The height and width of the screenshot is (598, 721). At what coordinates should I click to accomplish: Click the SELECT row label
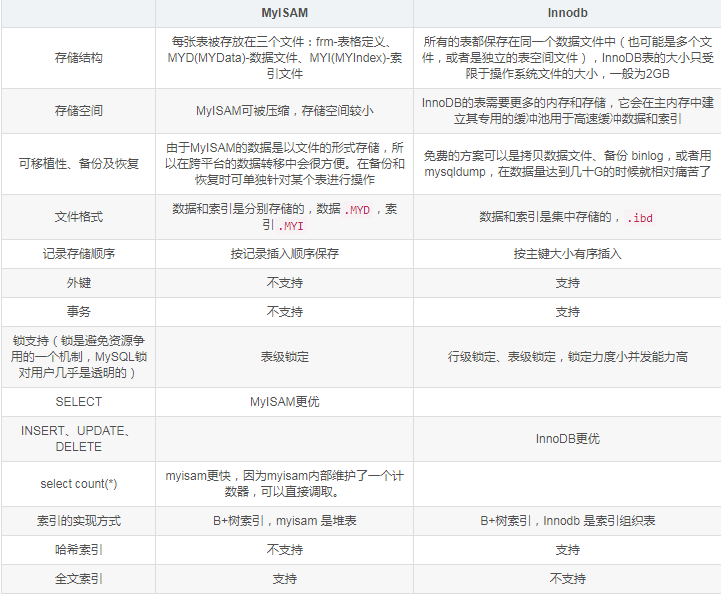79,402
